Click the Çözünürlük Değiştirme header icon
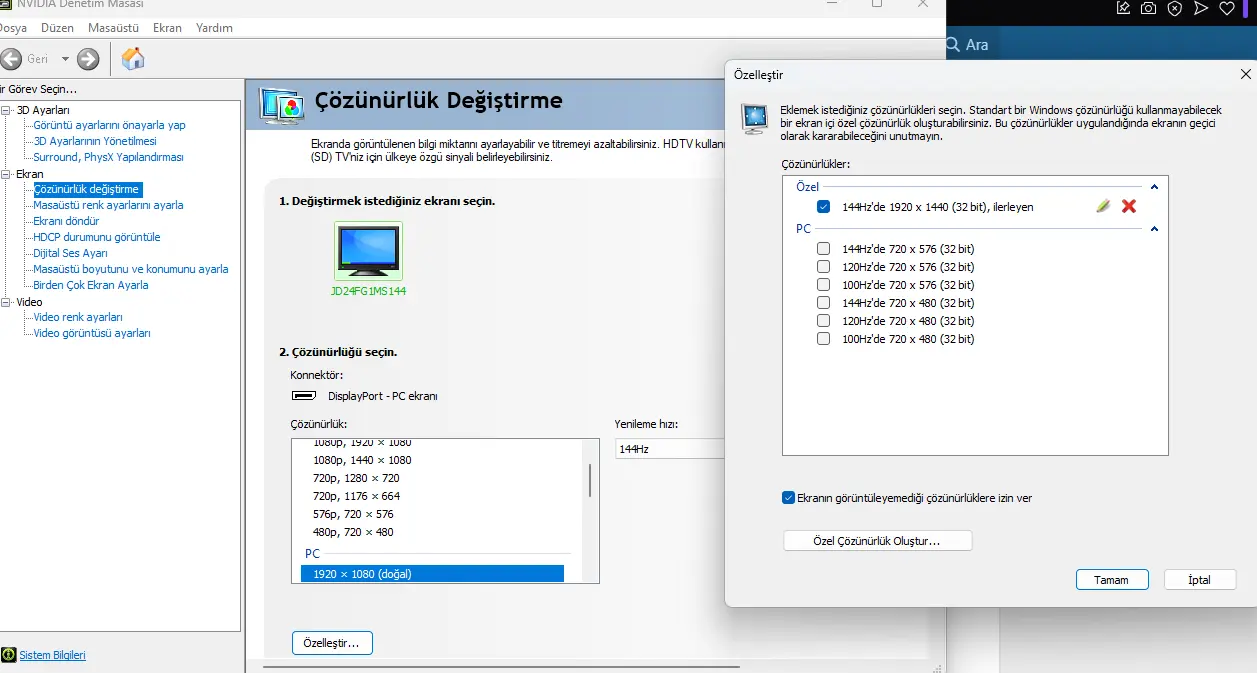 pyautogui.click(x=282, y=104)
